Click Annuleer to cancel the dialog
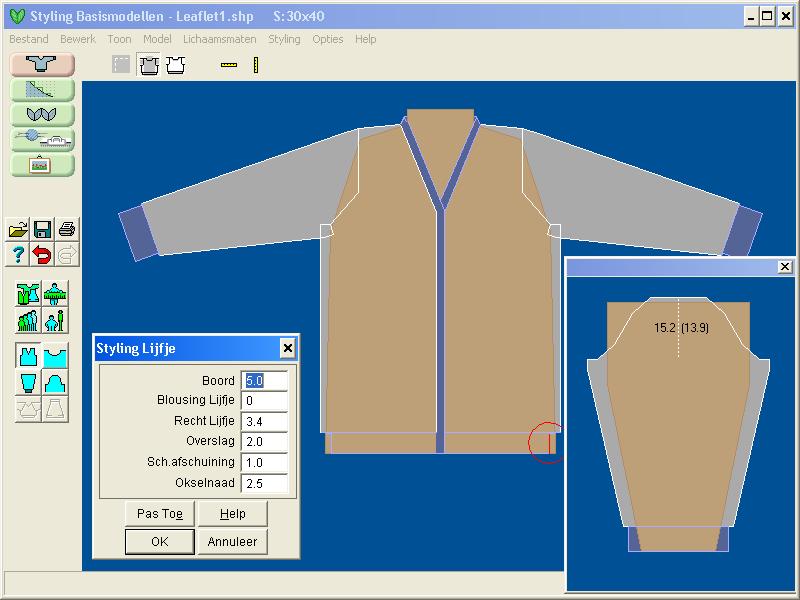 [x=232, y=542]
